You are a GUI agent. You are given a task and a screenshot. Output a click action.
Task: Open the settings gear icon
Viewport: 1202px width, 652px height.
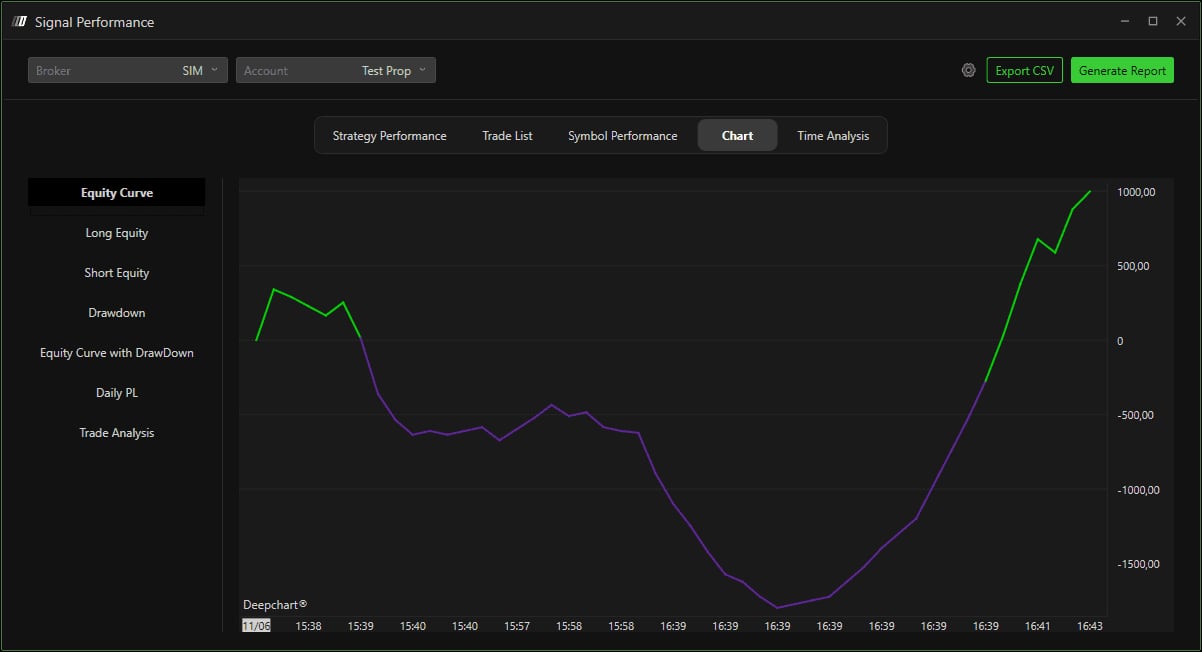[x=968, y=70]
